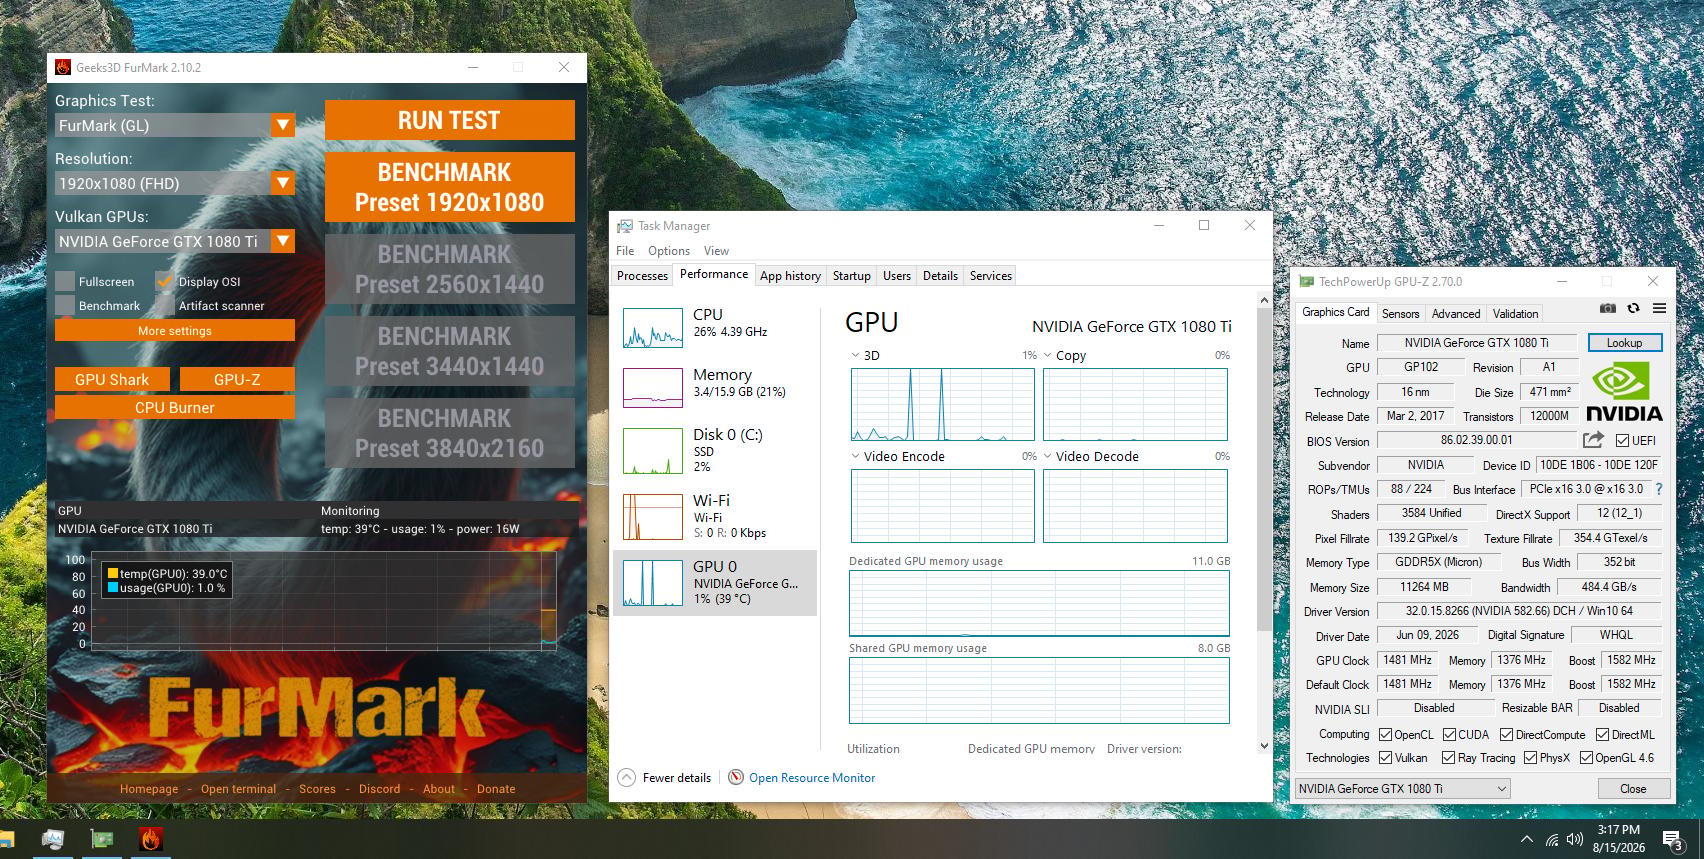The width and height of the screenshot is (1704, 859).
Task: Switch to the Processes tab
Action: coord(642,276)
